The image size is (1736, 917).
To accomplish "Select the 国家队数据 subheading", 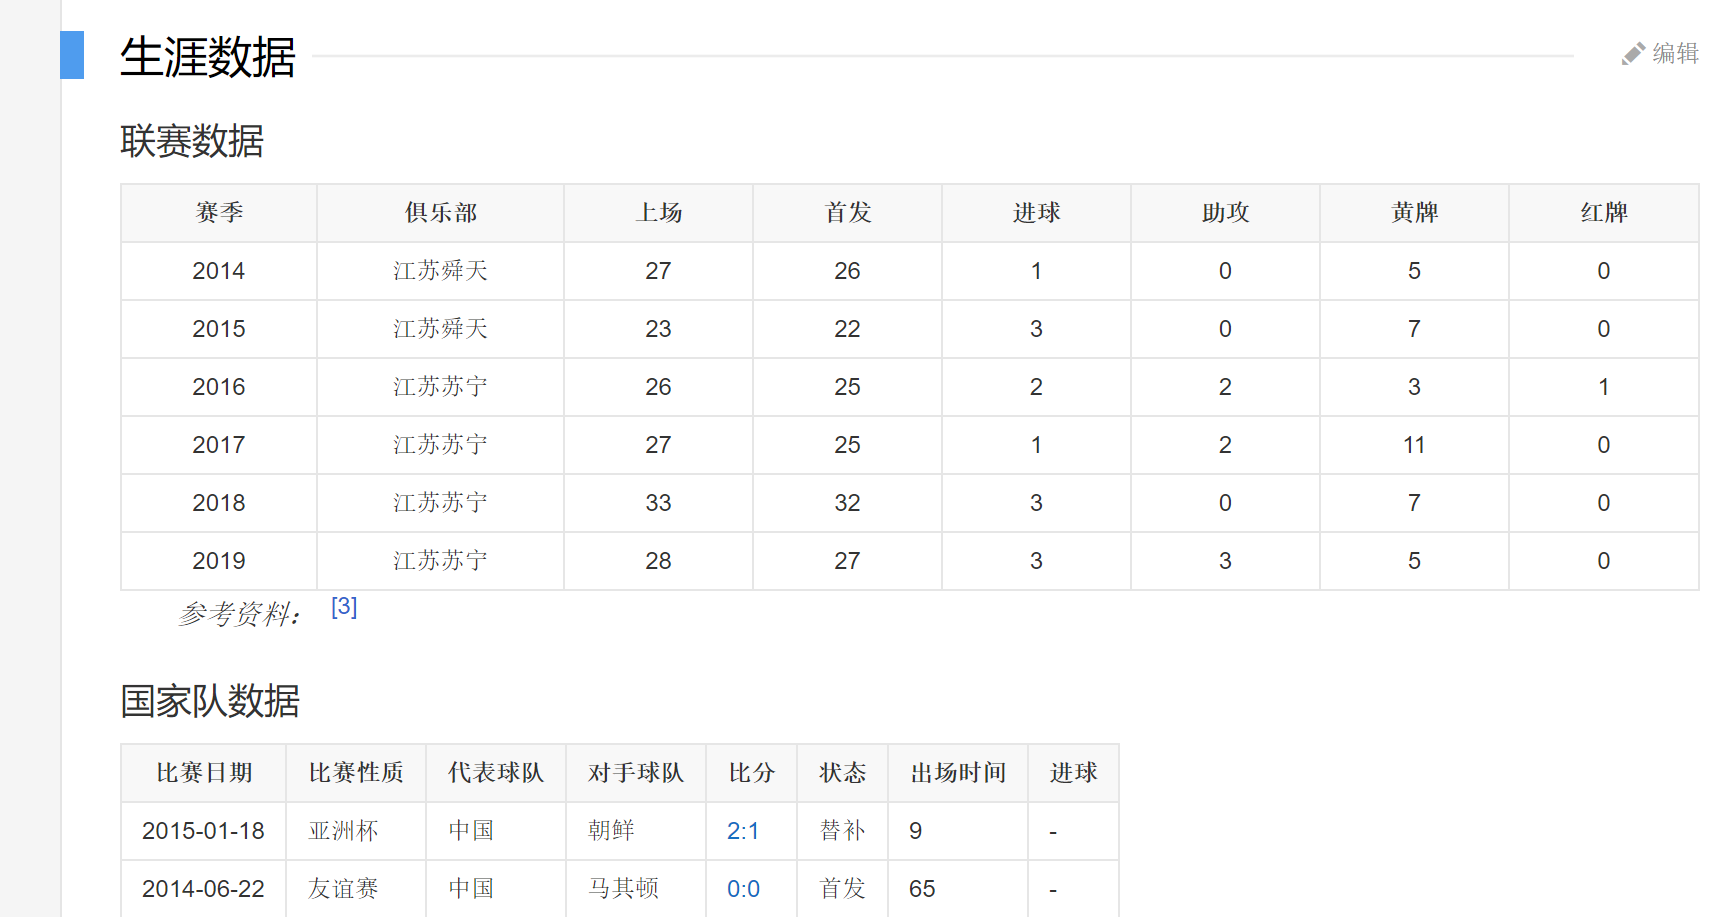I will [210, 701].
